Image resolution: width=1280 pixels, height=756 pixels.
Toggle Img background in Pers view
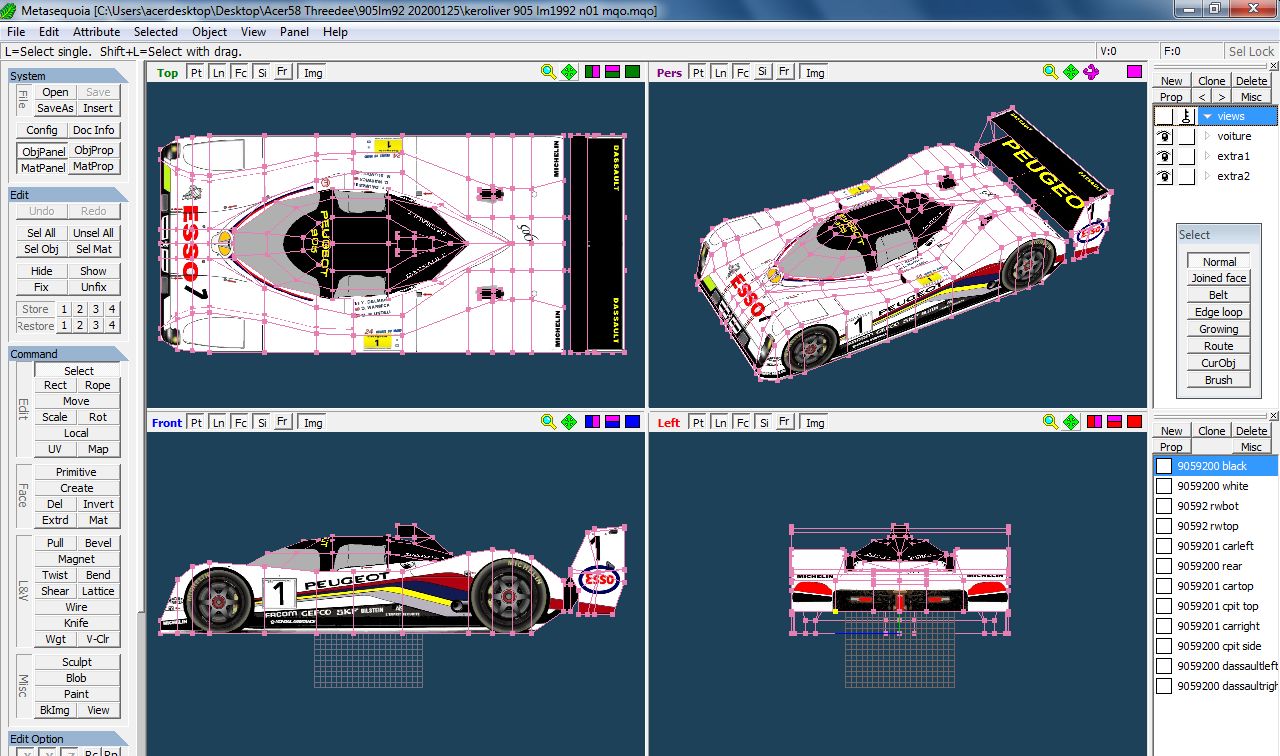tap(815, 72)
